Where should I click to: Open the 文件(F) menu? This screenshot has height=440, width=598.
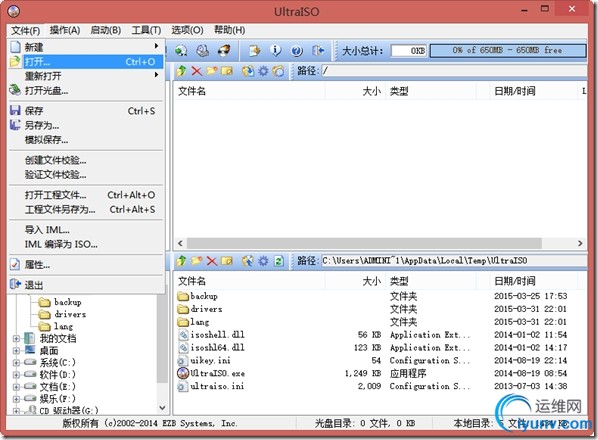point(26,30)
